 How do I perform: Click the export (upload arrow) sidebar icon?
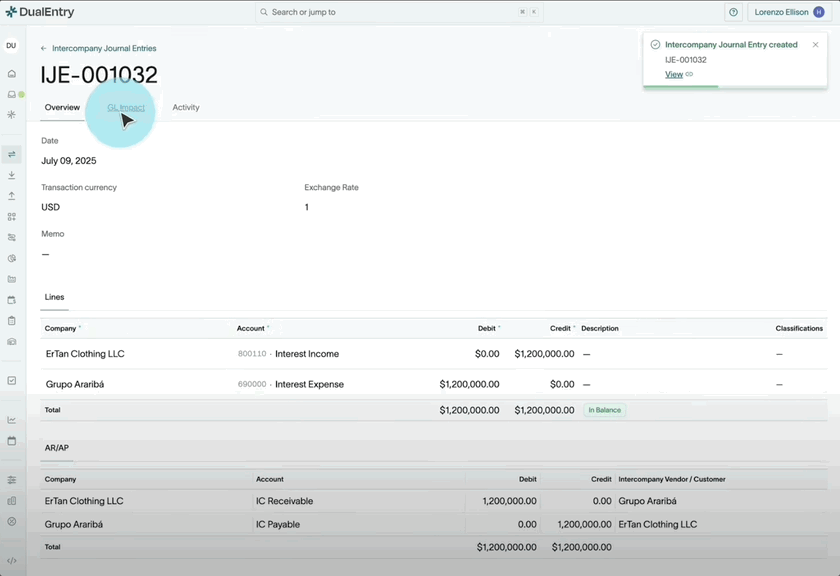click(12, 195)
